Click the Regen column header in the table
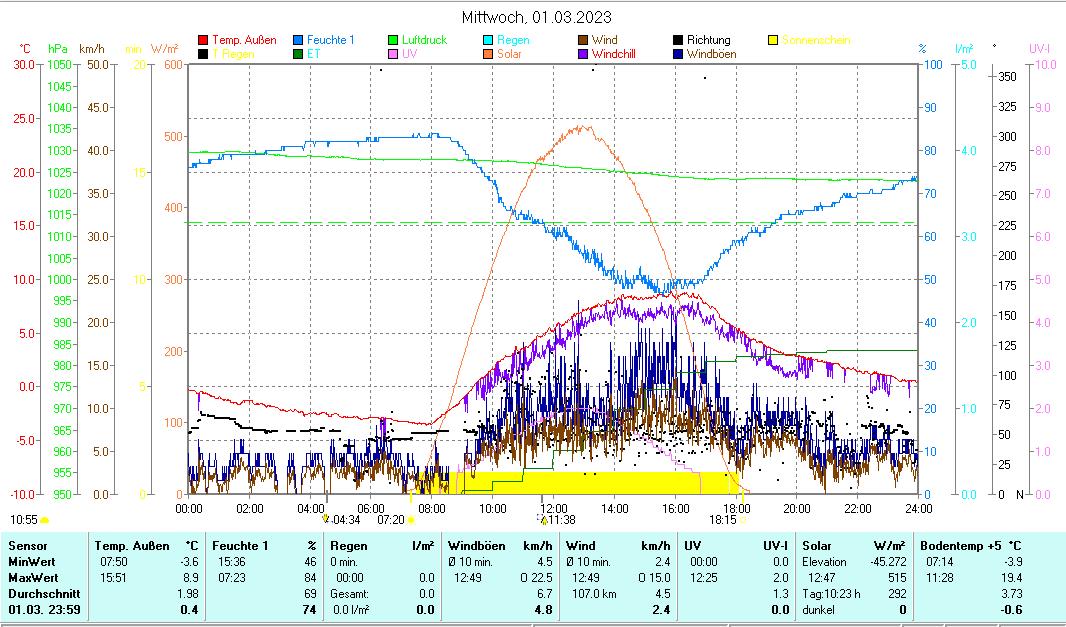The image size is (1066, 627). point(349,546)
